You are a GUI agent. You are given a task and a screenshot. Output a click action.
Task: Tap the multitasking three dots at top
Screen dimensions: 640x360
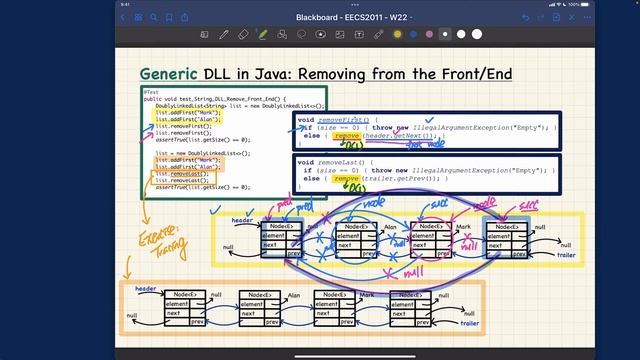(x=355, y=5)
